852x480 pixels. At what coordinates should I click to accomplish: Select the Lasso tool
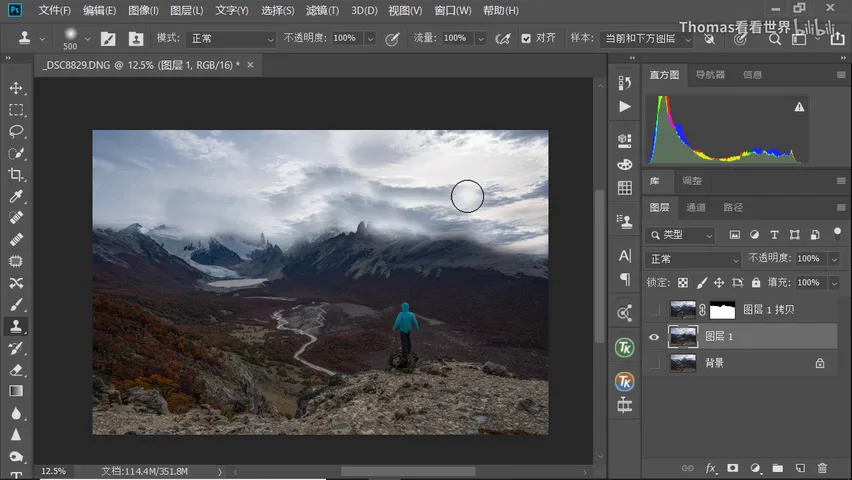16,132
